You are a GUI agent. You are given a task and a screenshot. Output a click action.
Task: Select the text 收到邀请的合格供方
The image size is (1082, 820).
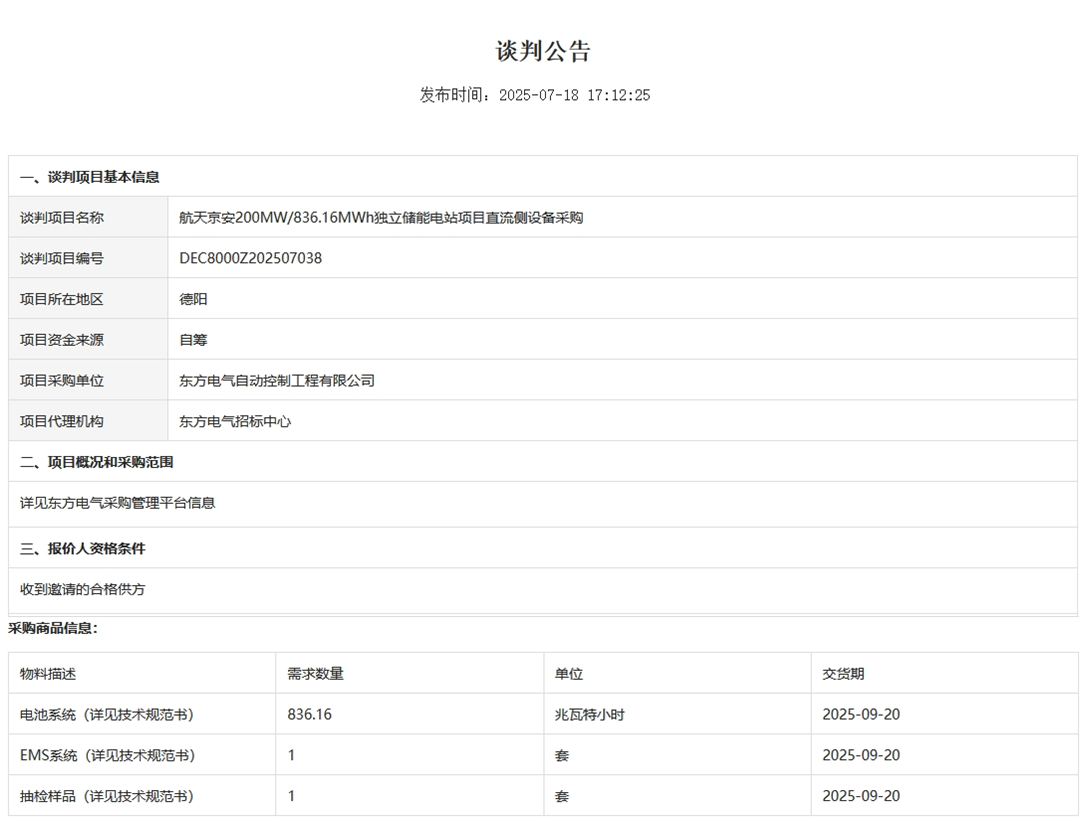[83, 589]
